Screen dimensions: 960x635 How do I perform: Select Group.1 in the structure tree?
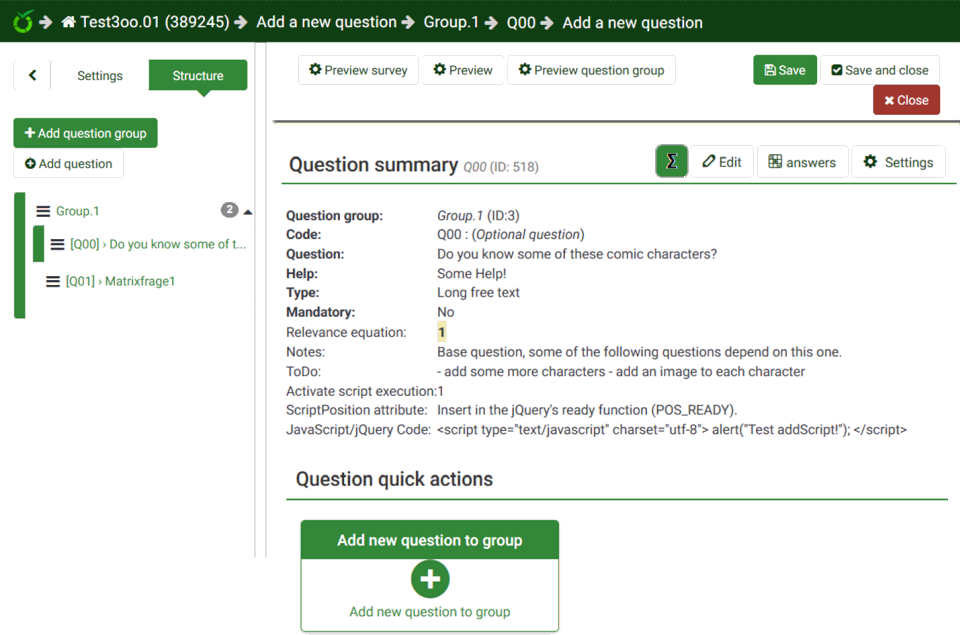tap(78, 211)
